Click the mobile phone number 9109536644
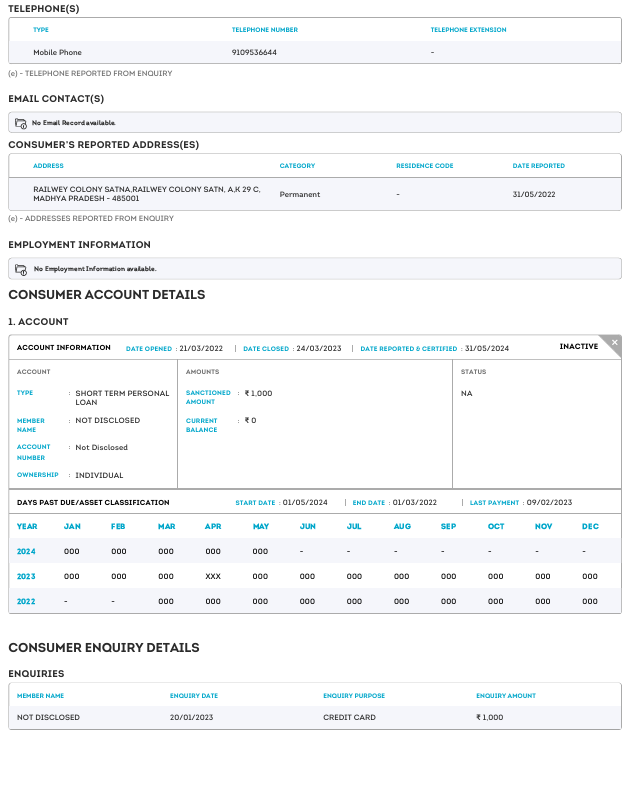 [x=254, y=52]
